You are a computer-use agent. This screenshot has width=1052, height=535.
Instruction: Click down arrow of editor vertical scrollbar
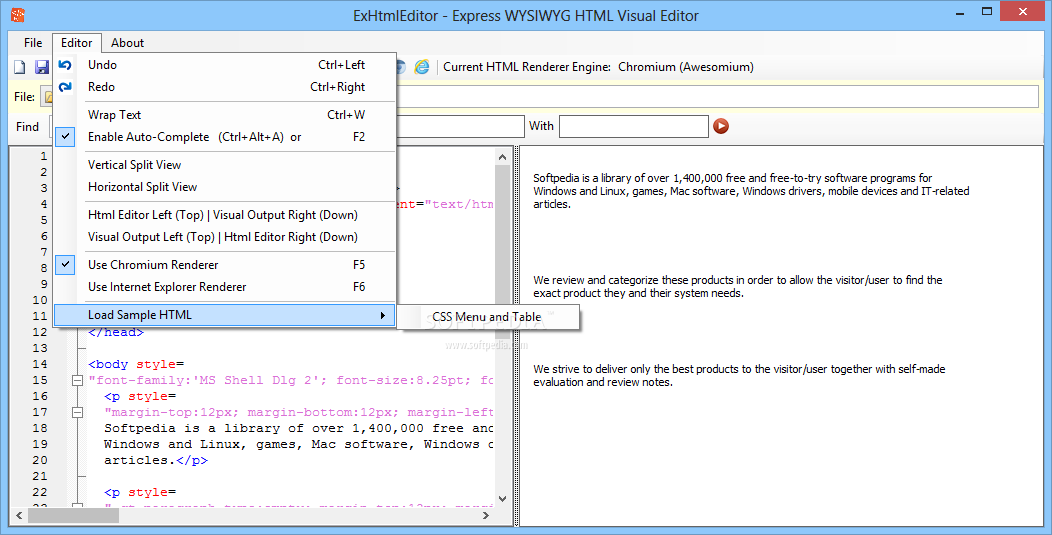point(503,499)
